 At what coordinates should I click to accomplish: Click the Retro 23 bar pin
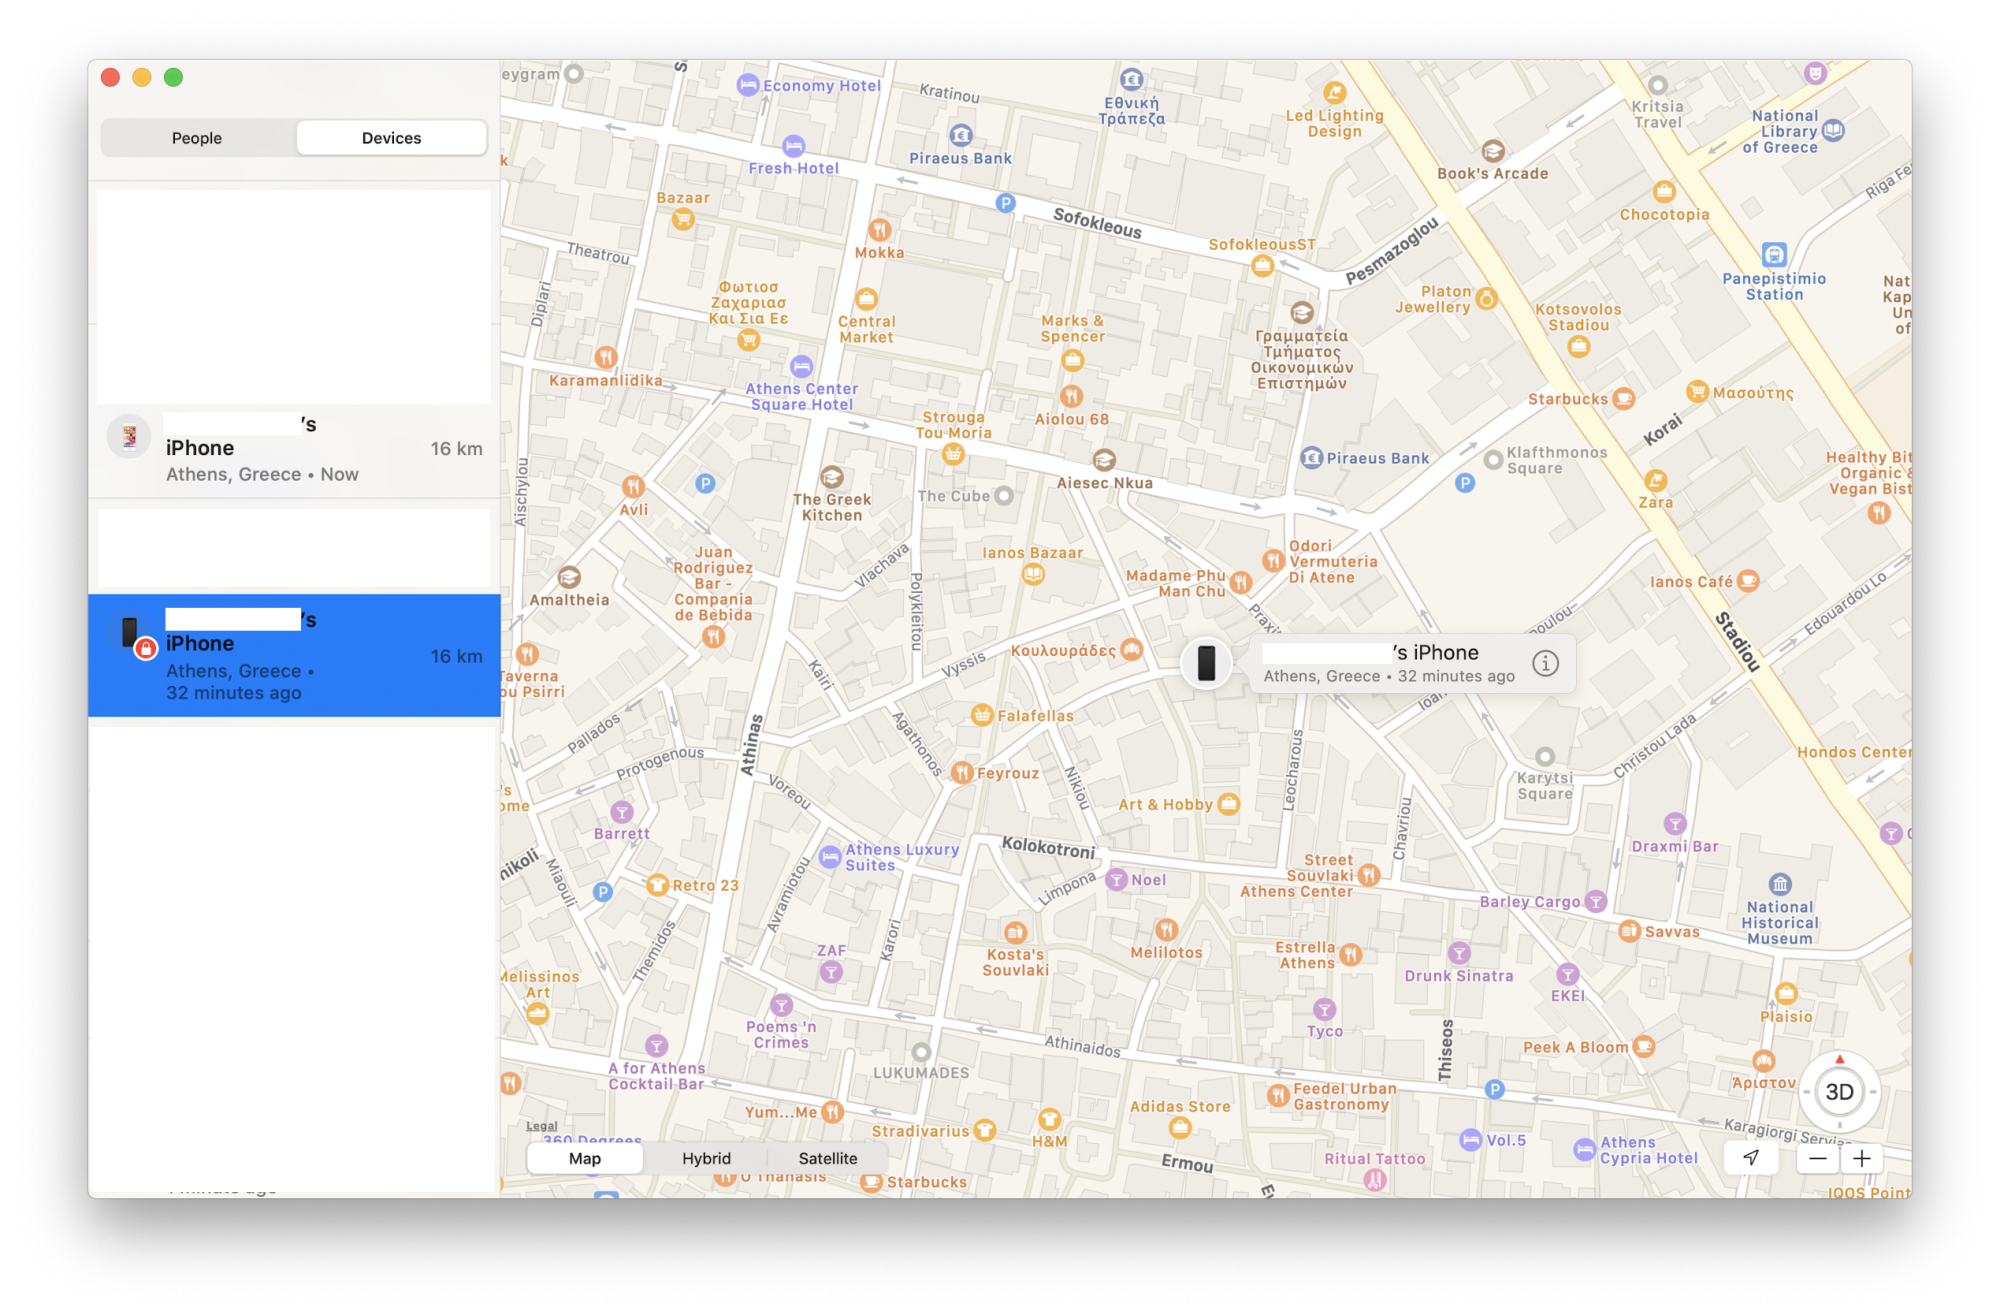click(657, 885)
